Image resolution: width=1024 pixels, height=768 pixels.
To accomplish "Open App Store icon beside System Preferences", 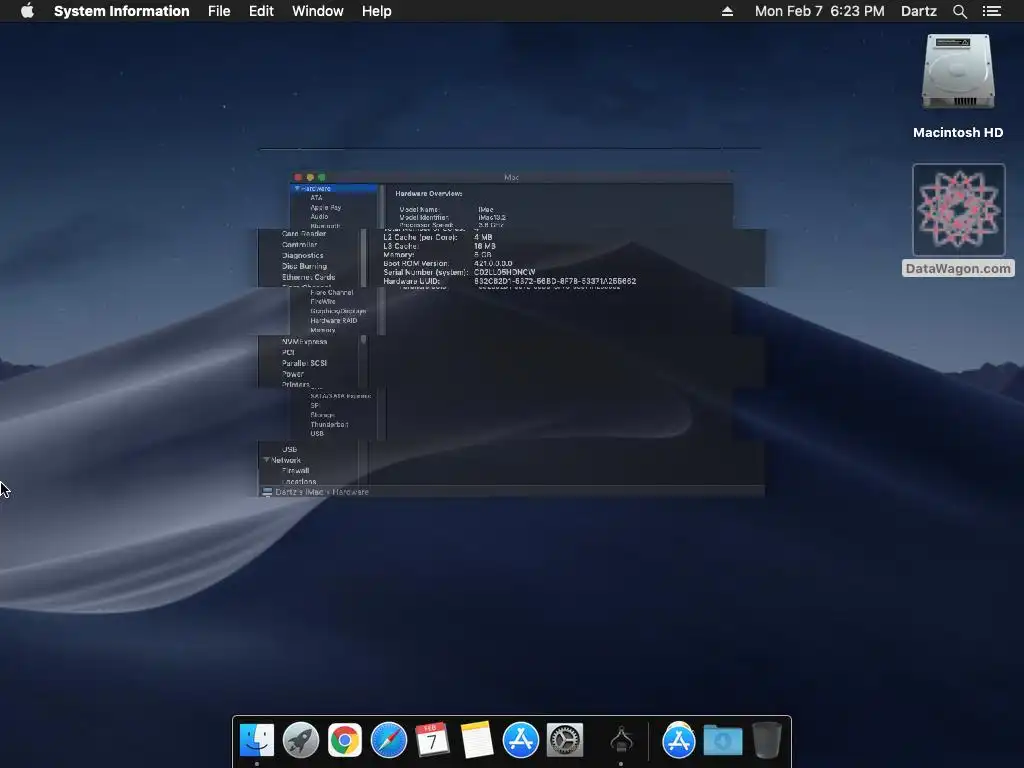I will [520, 741].
